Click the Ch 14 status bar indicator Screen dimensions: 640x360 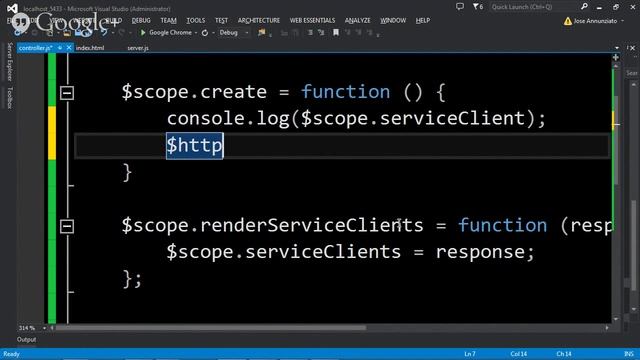564,354
